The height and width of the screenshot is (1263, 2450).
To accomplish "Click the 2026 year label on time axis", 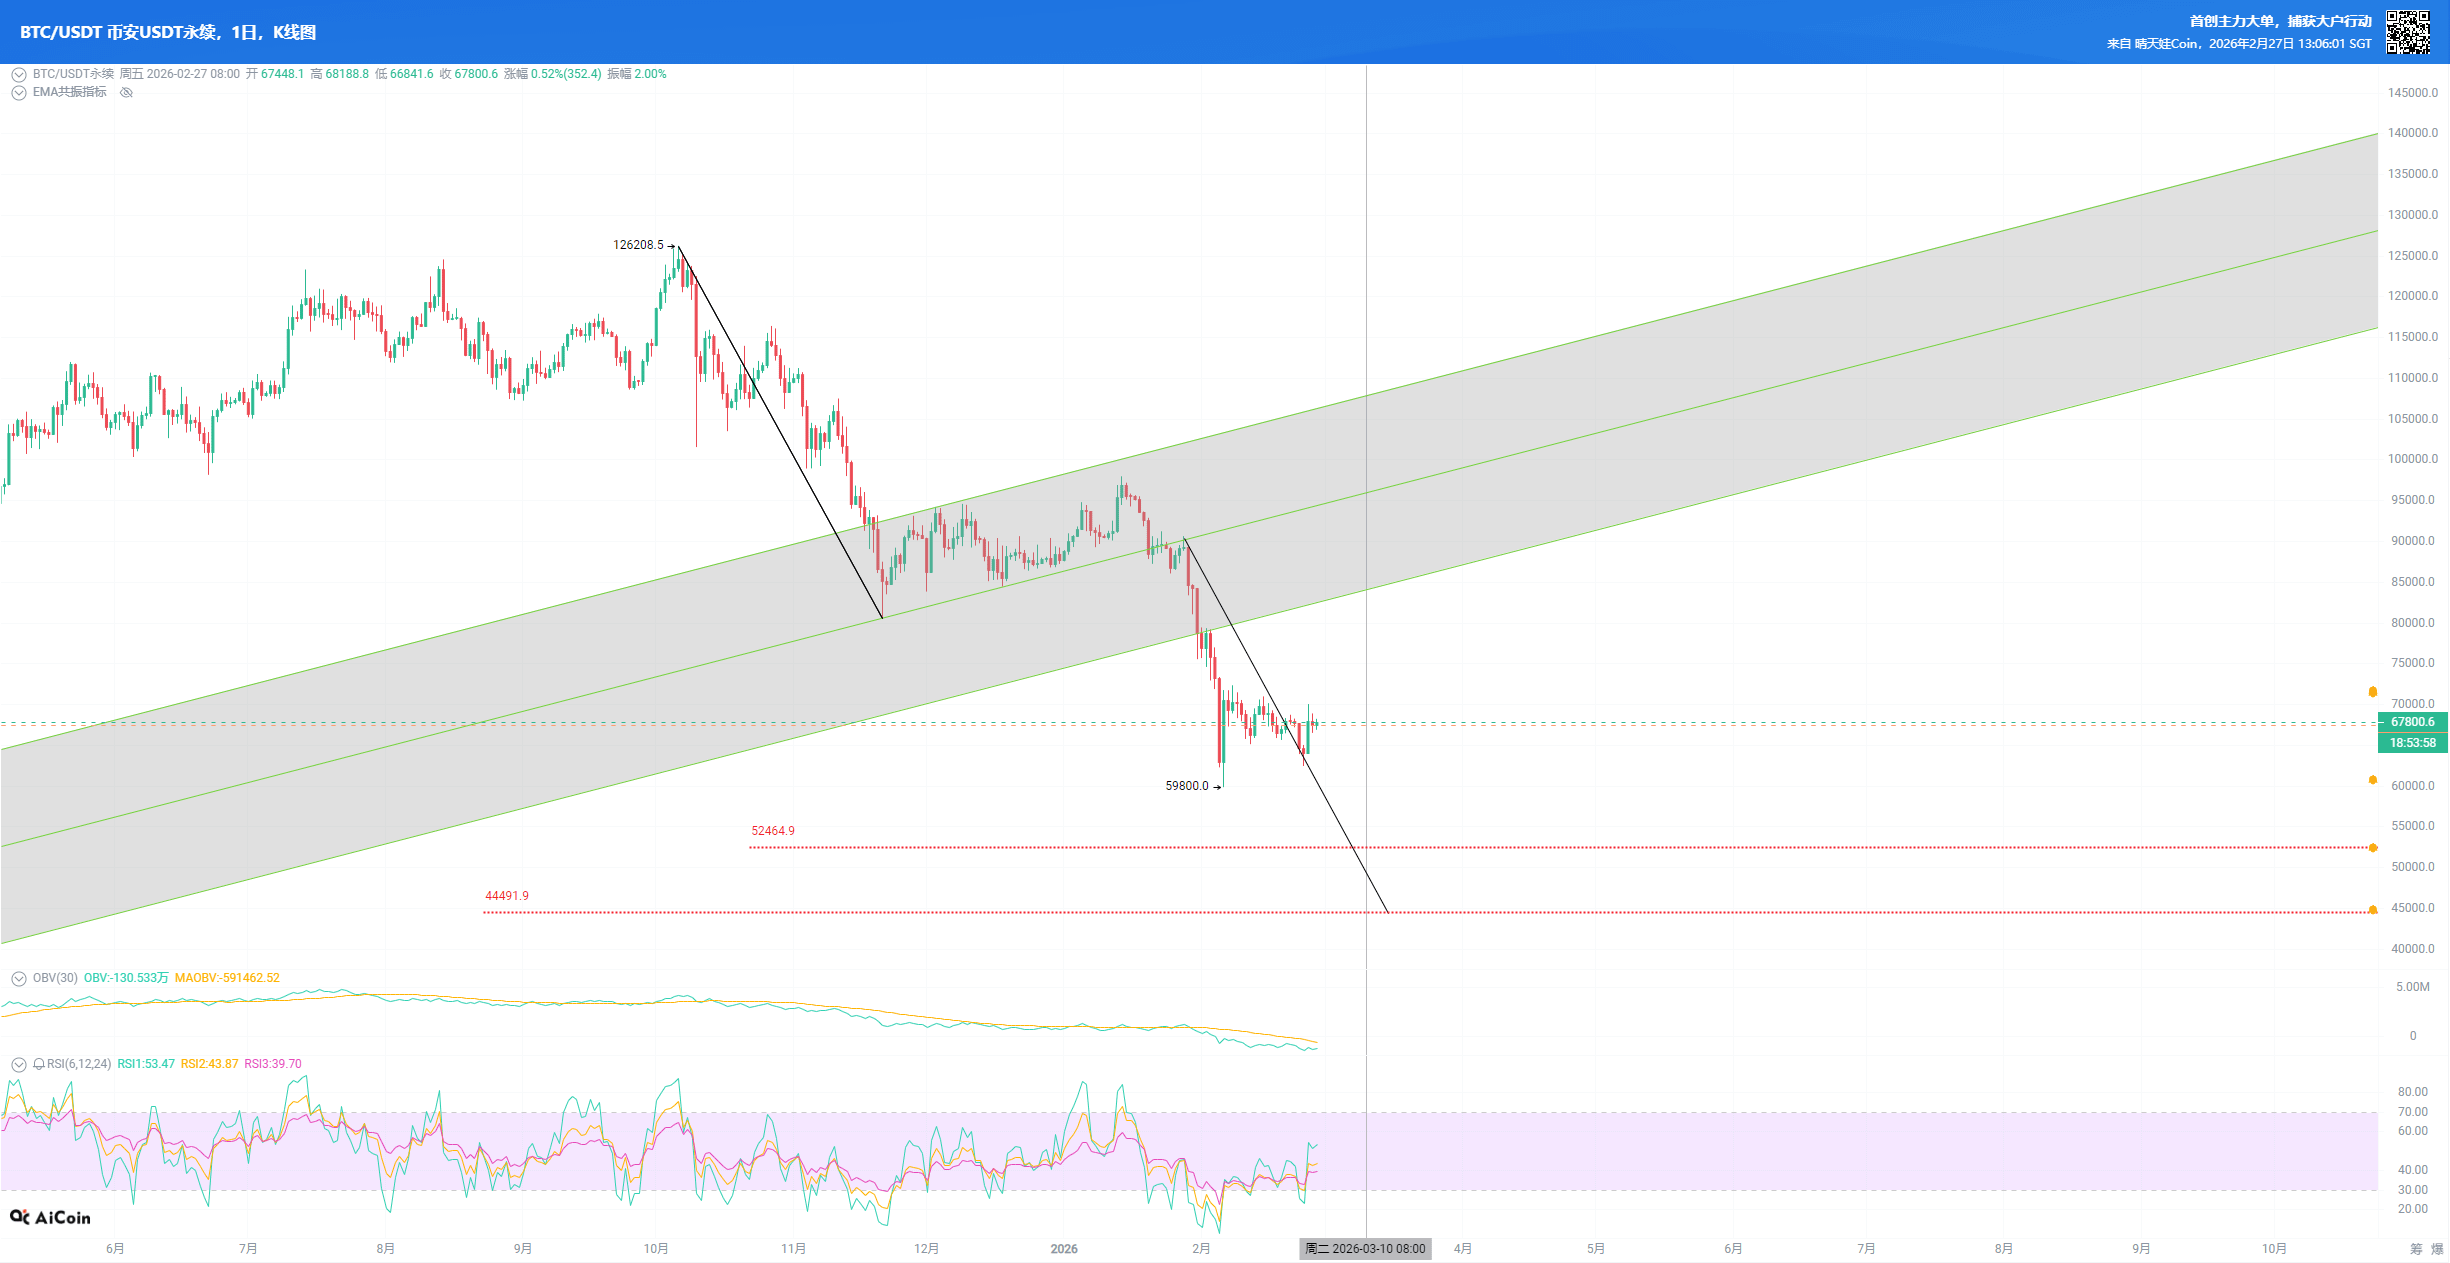I will (1064, 1249).
